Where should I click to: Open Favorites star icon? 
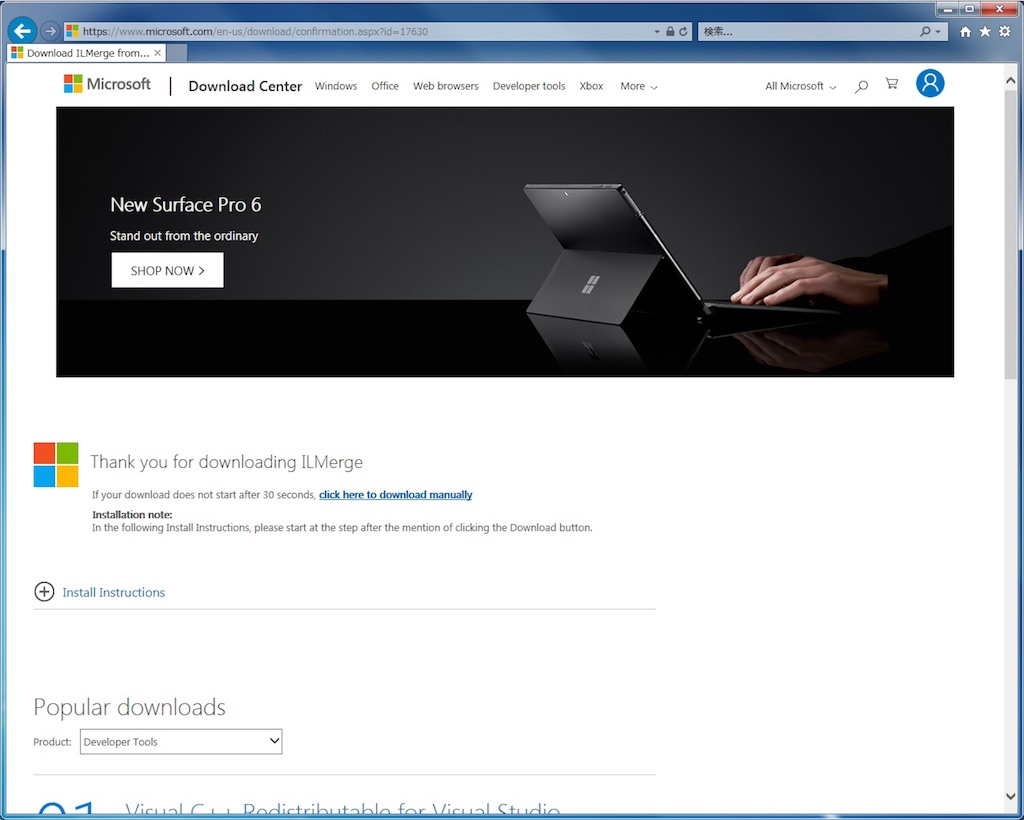point(985,31)
